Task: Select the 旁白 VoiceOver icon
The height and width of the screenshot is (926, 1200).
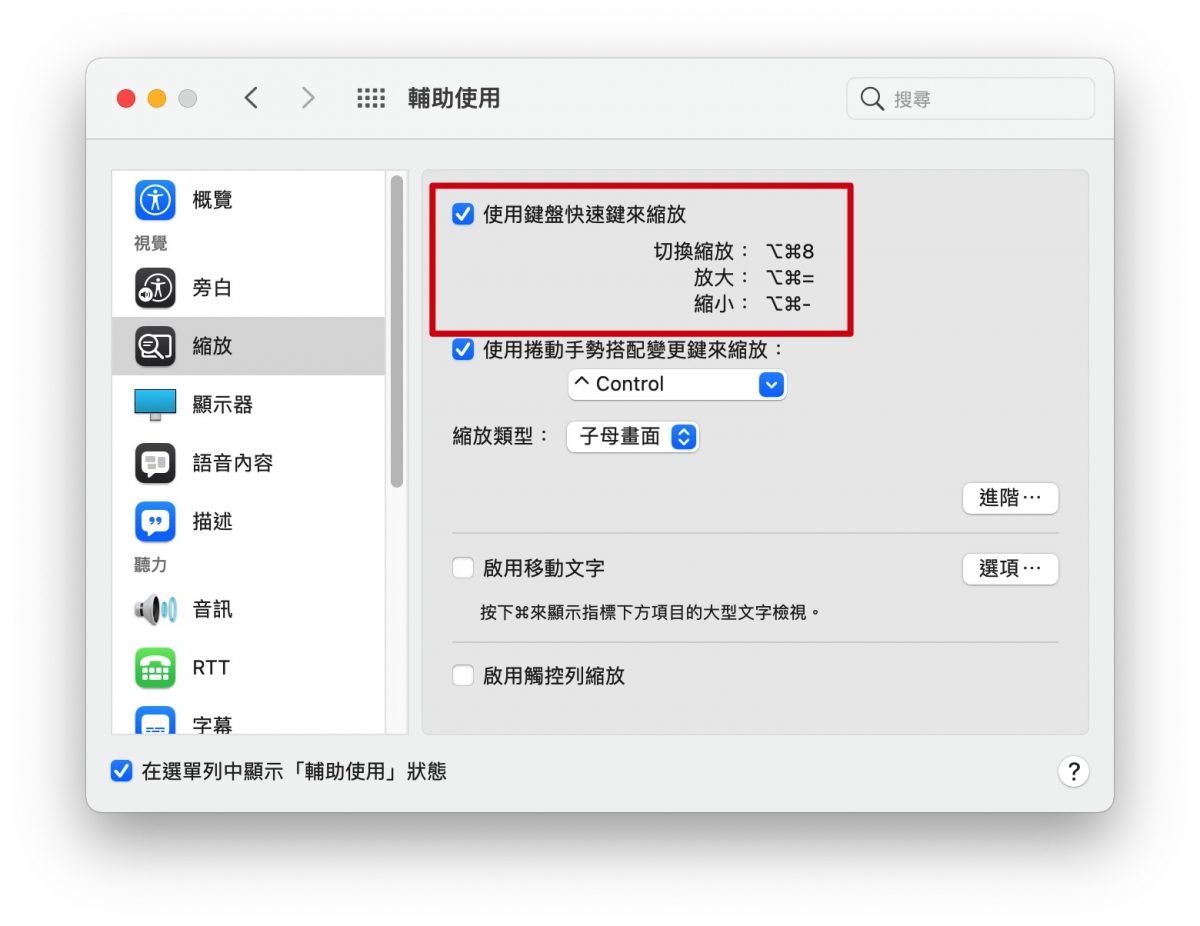Action: [155, 288]
